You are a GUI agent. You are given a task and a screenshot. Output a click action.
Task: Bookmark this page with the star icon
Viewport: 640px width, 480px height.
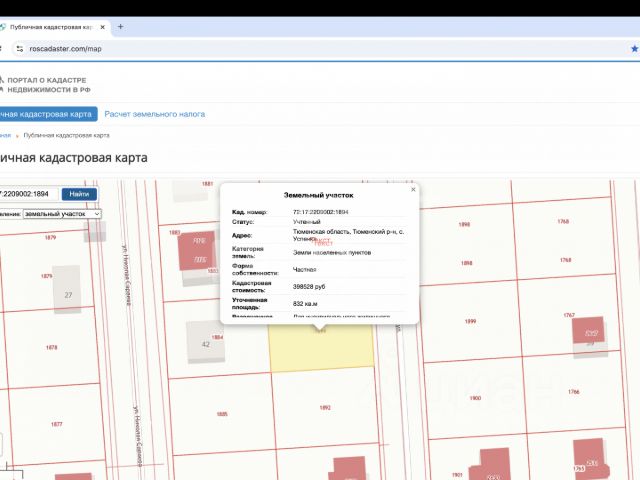point(634,49)
